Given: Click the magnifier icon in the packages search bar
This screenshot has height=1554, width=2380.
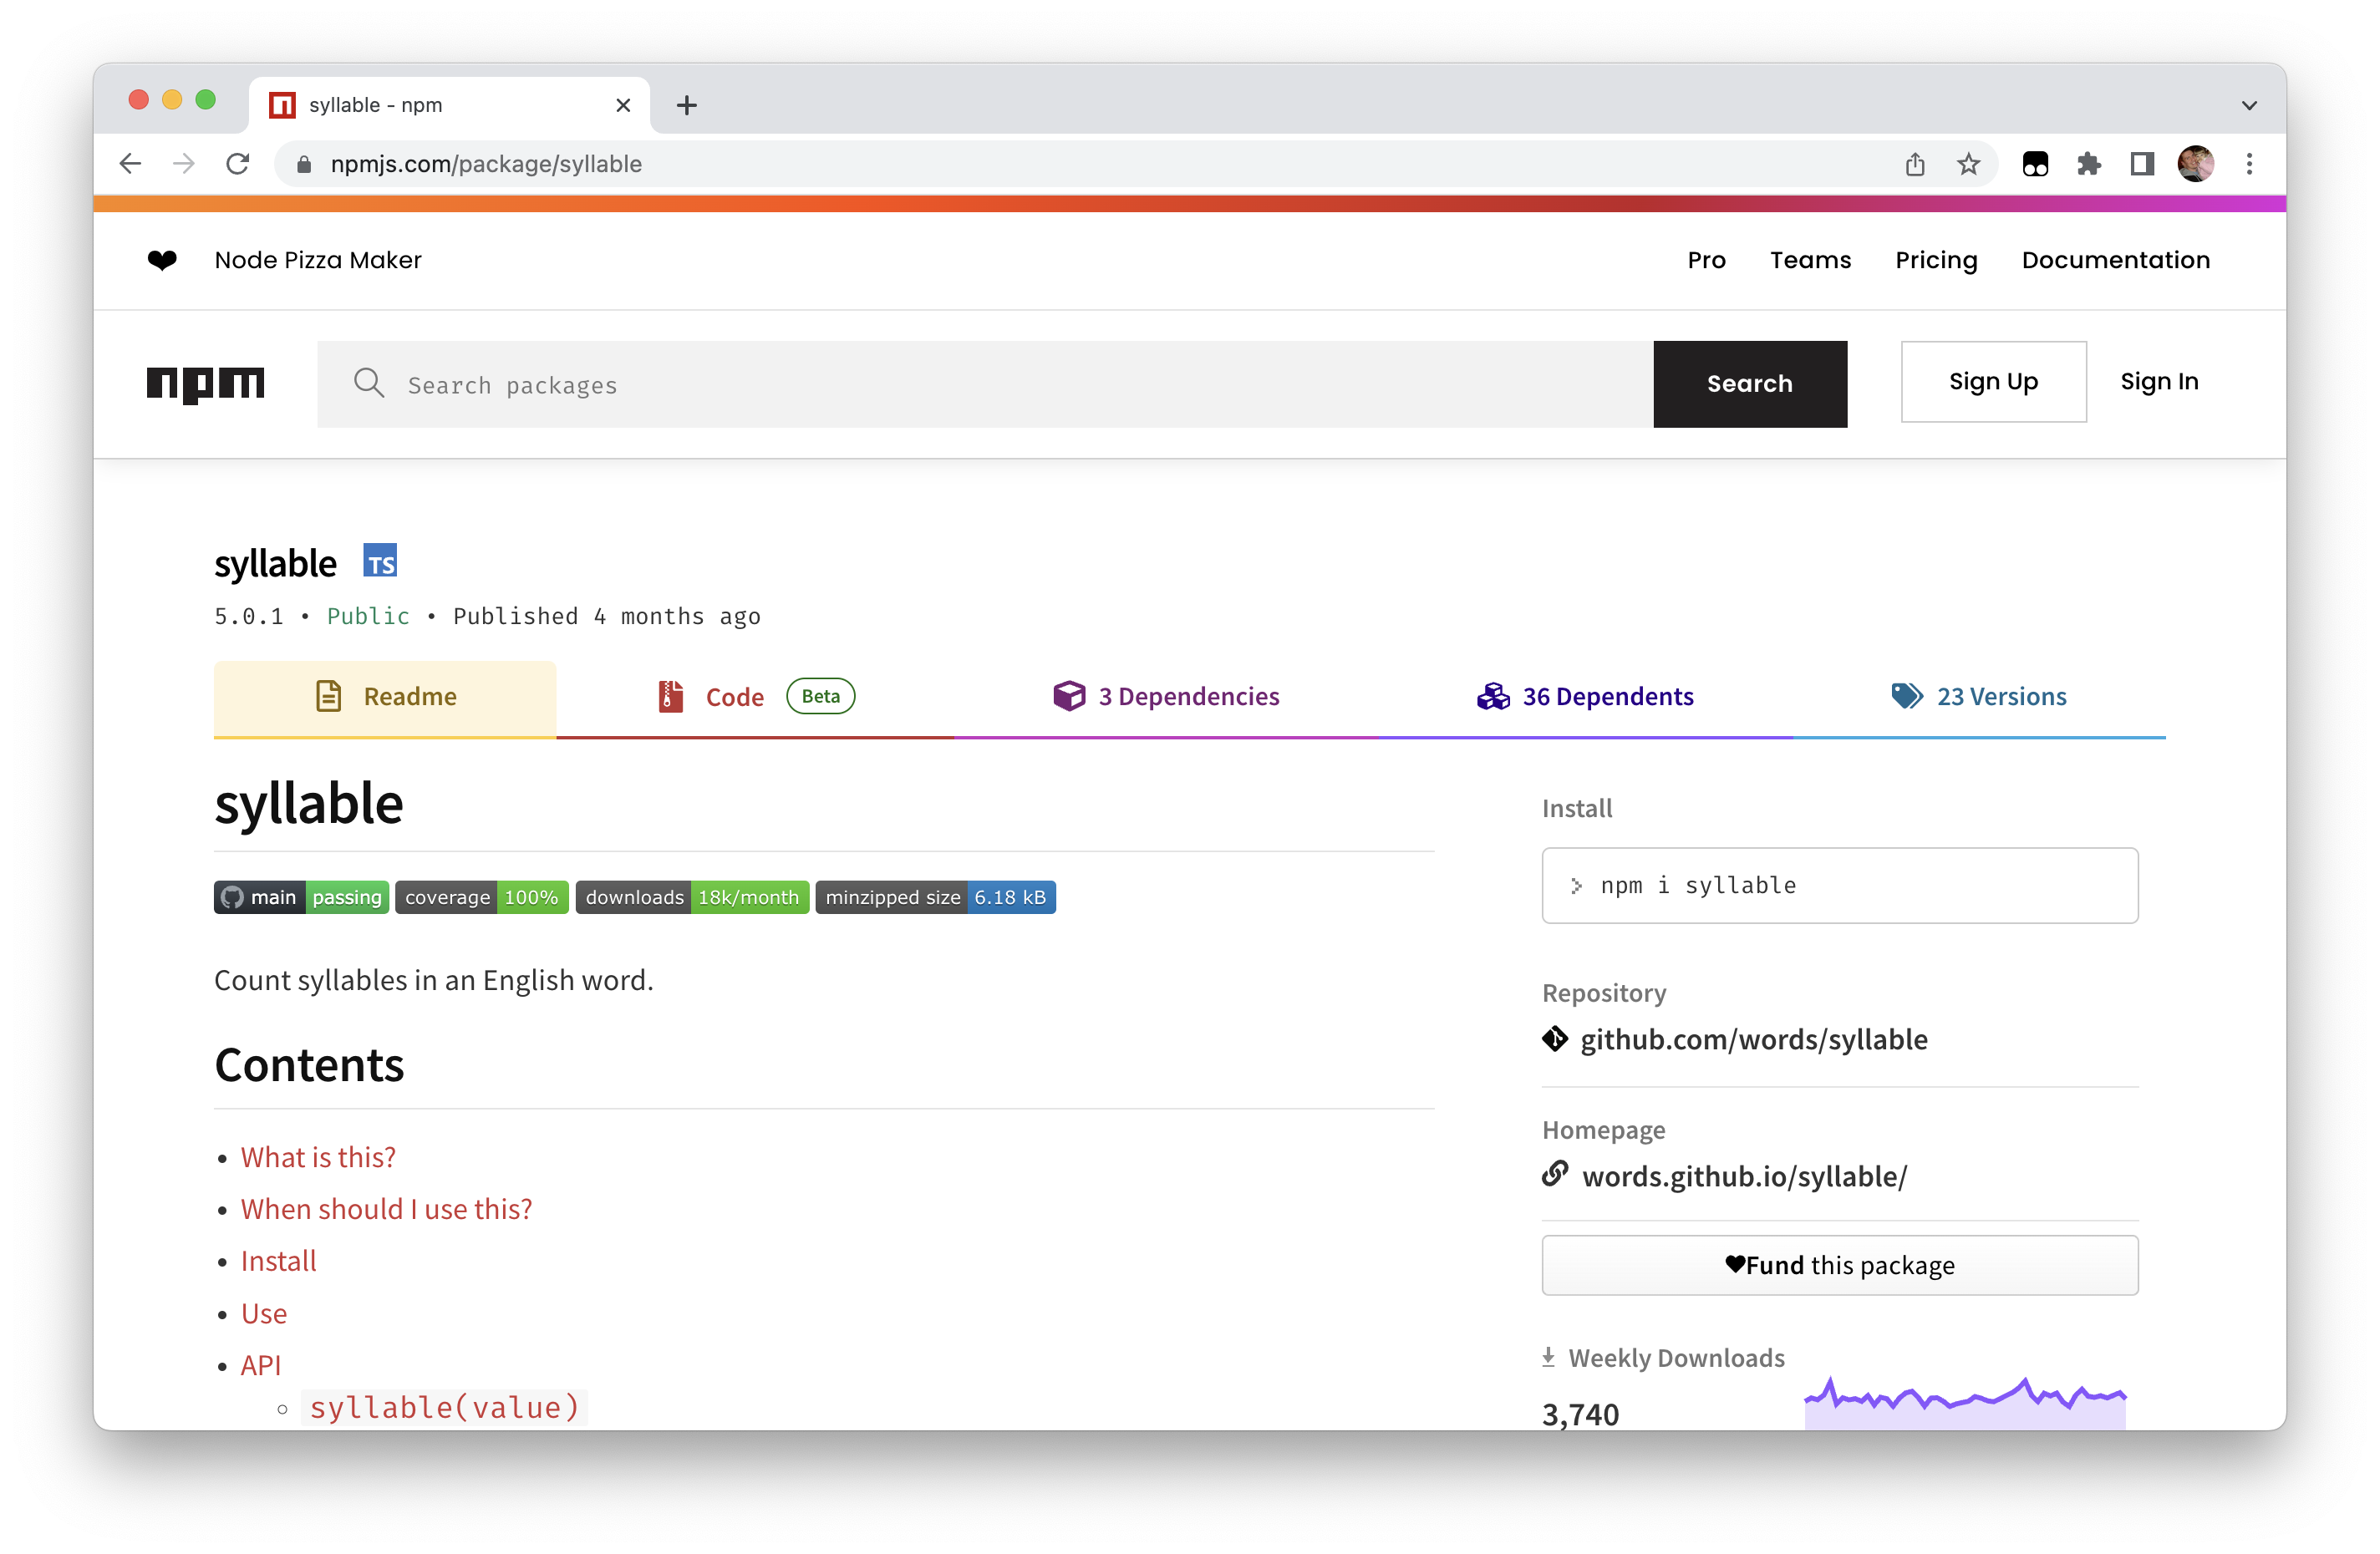Looking at the screenshot, I should tap(369, 384).
